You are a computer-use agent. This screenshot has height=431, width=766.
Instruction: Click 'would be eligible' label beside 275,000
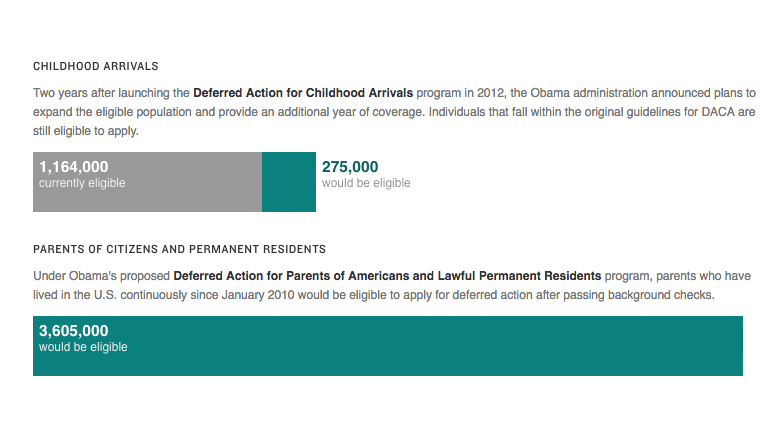tap(366, 183)
